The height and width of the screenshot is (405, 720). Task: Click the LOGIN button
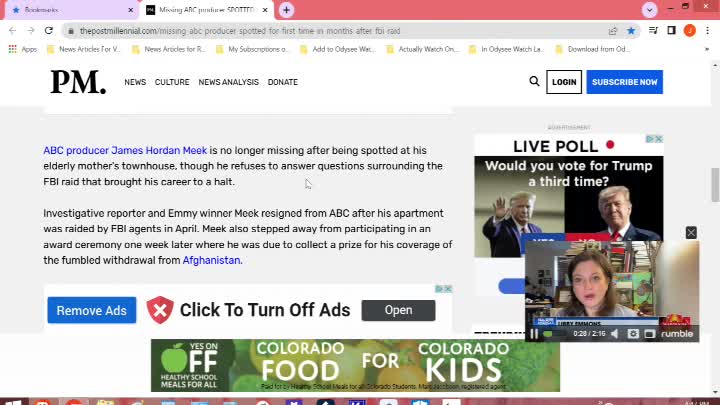click(564, 82)
